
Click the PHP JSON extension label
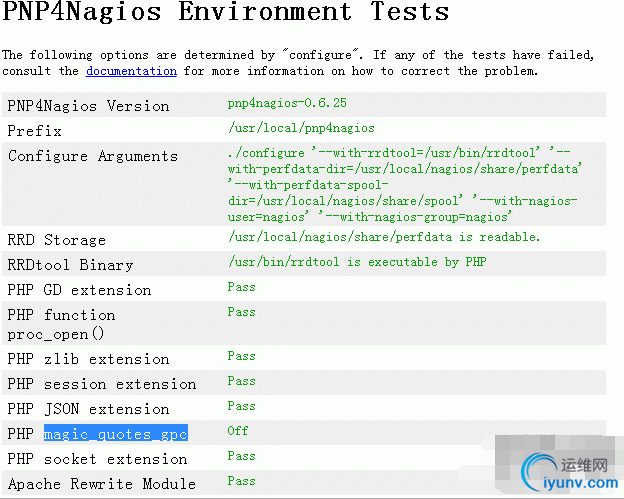[x=88, y=409]
